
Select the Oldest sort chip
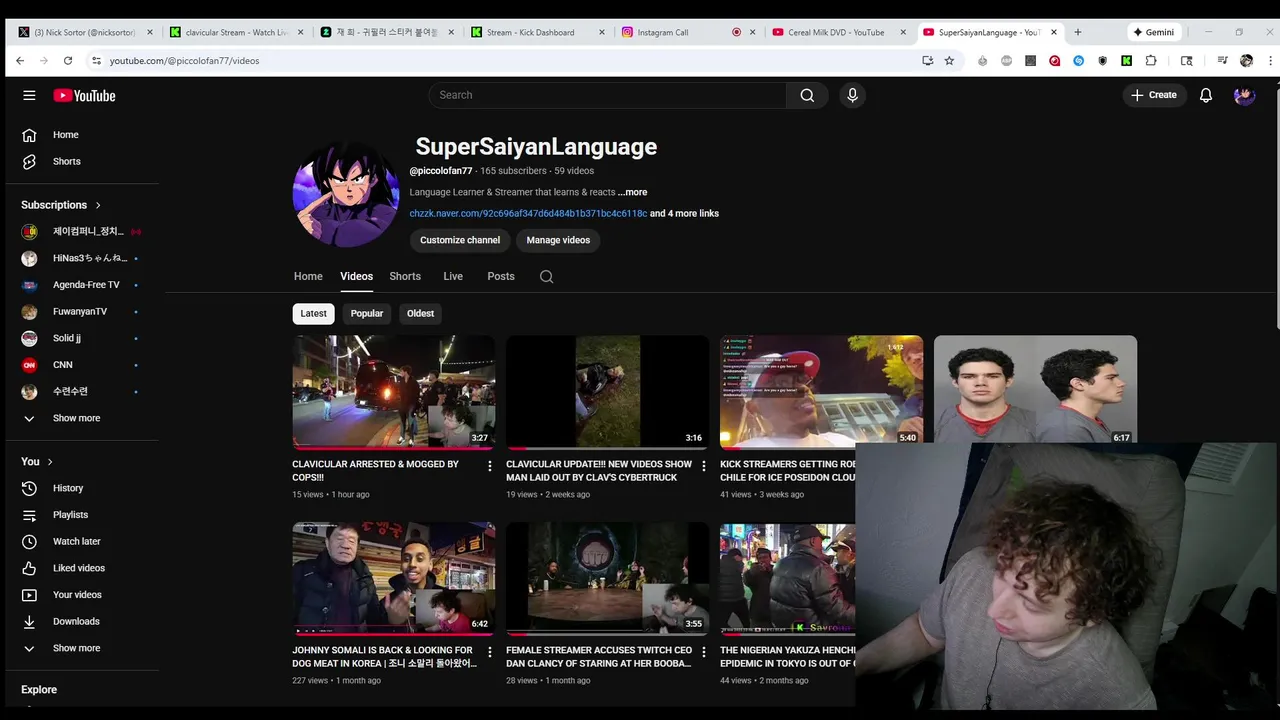[420, 314]
